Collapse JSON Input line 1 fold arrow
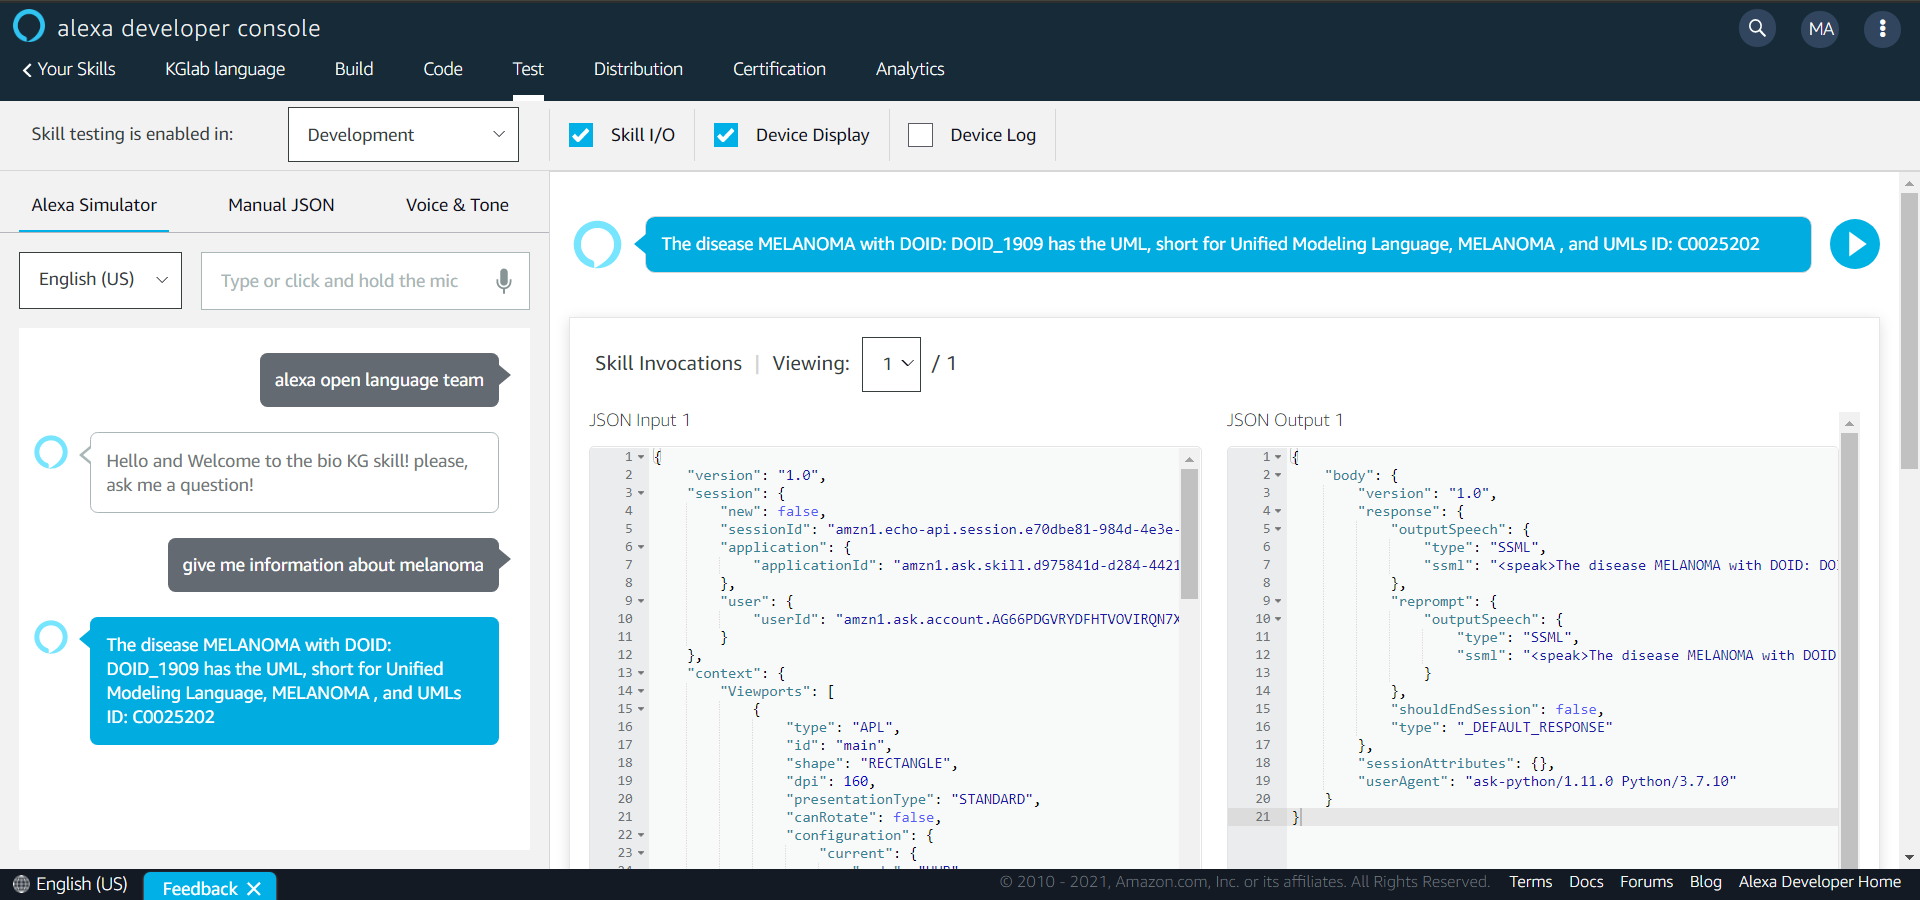The height and width of the screenshot is (900, 1920). point(641,457)
